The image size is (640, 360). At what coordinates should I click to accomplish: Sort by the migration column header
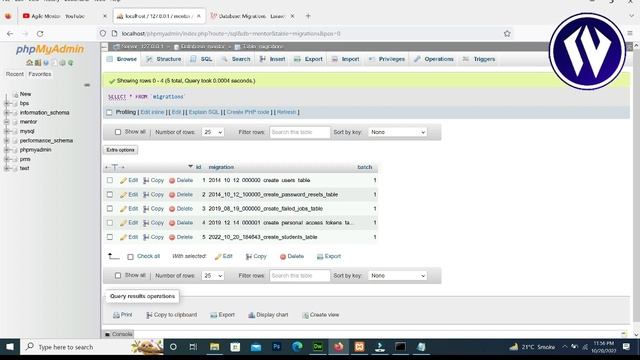tap(221, 167)
